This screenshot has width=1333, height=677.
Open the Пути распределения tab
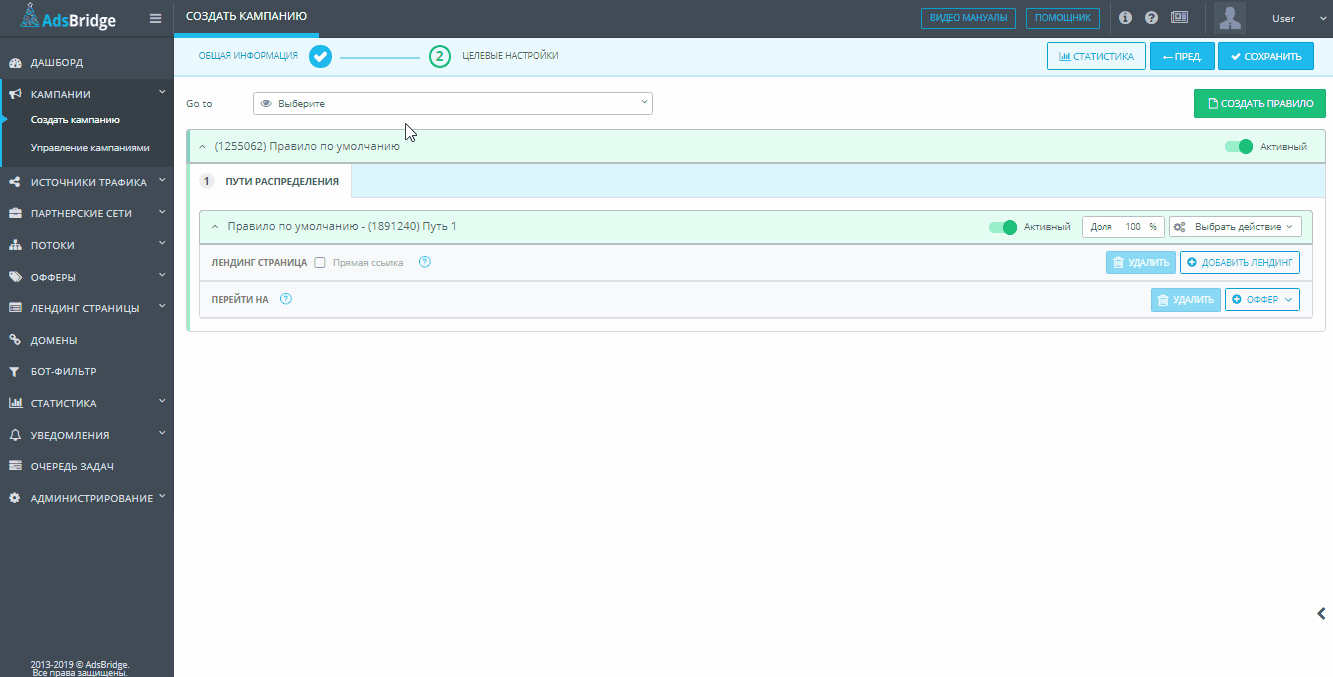click(270, 181)
